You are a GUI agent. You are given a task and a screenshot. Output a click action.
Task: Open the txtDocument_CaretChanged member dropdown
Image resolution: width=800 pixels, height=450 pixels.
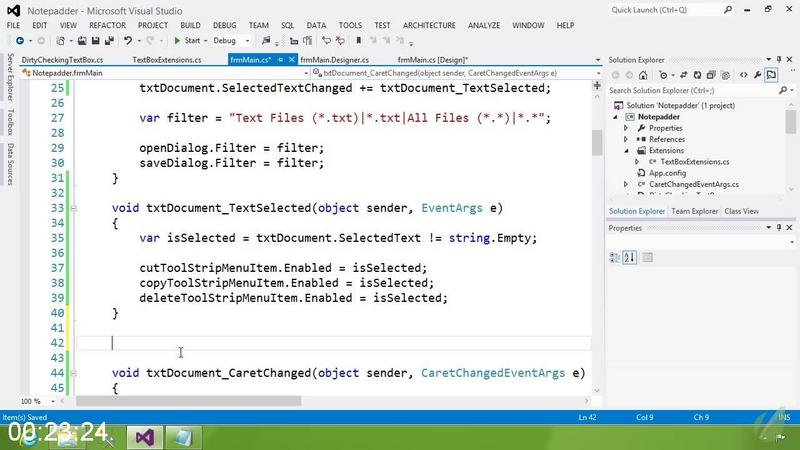tap(597, 73)
